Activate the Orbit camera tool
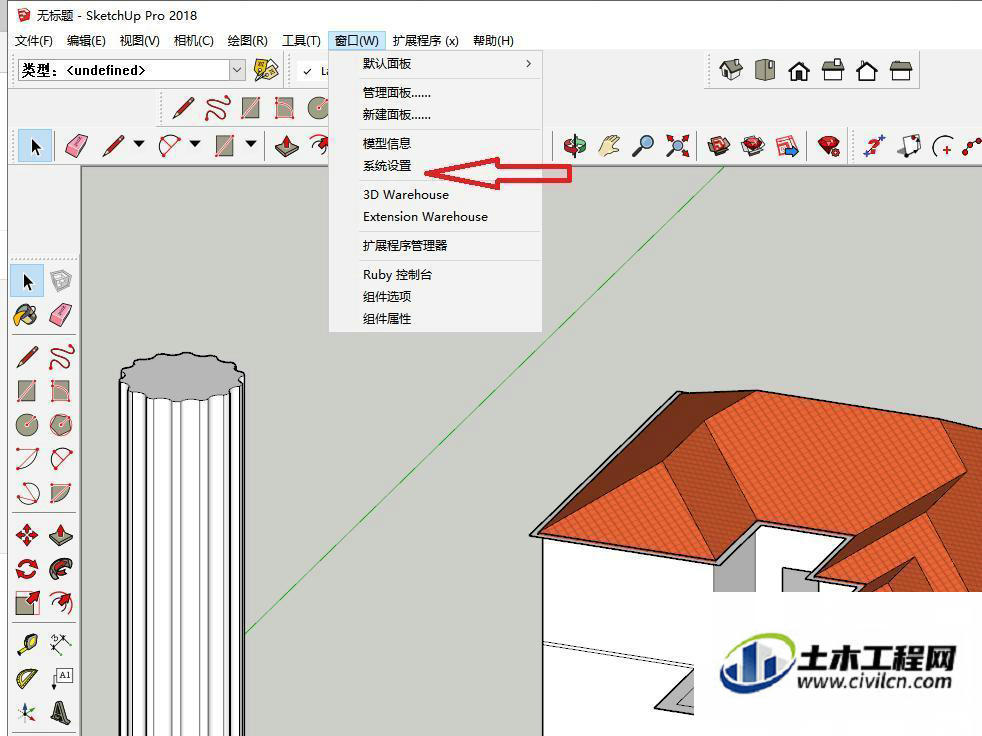982x736 pixels. click(574, 146)
